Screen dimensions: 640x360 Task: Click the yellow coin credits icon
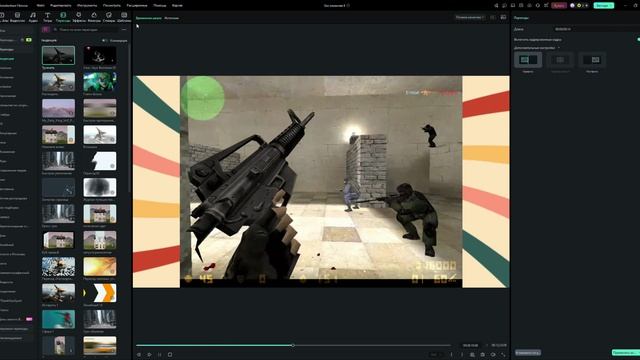coord(579,5)
